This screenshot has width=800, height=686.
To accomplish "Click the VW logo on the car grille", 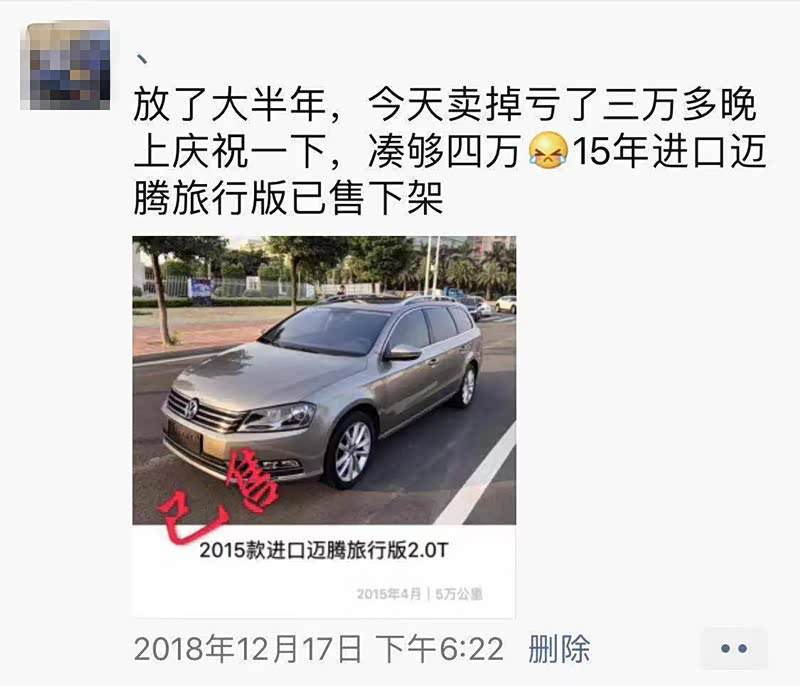I will pyautogui.click(x=191, y=409).
